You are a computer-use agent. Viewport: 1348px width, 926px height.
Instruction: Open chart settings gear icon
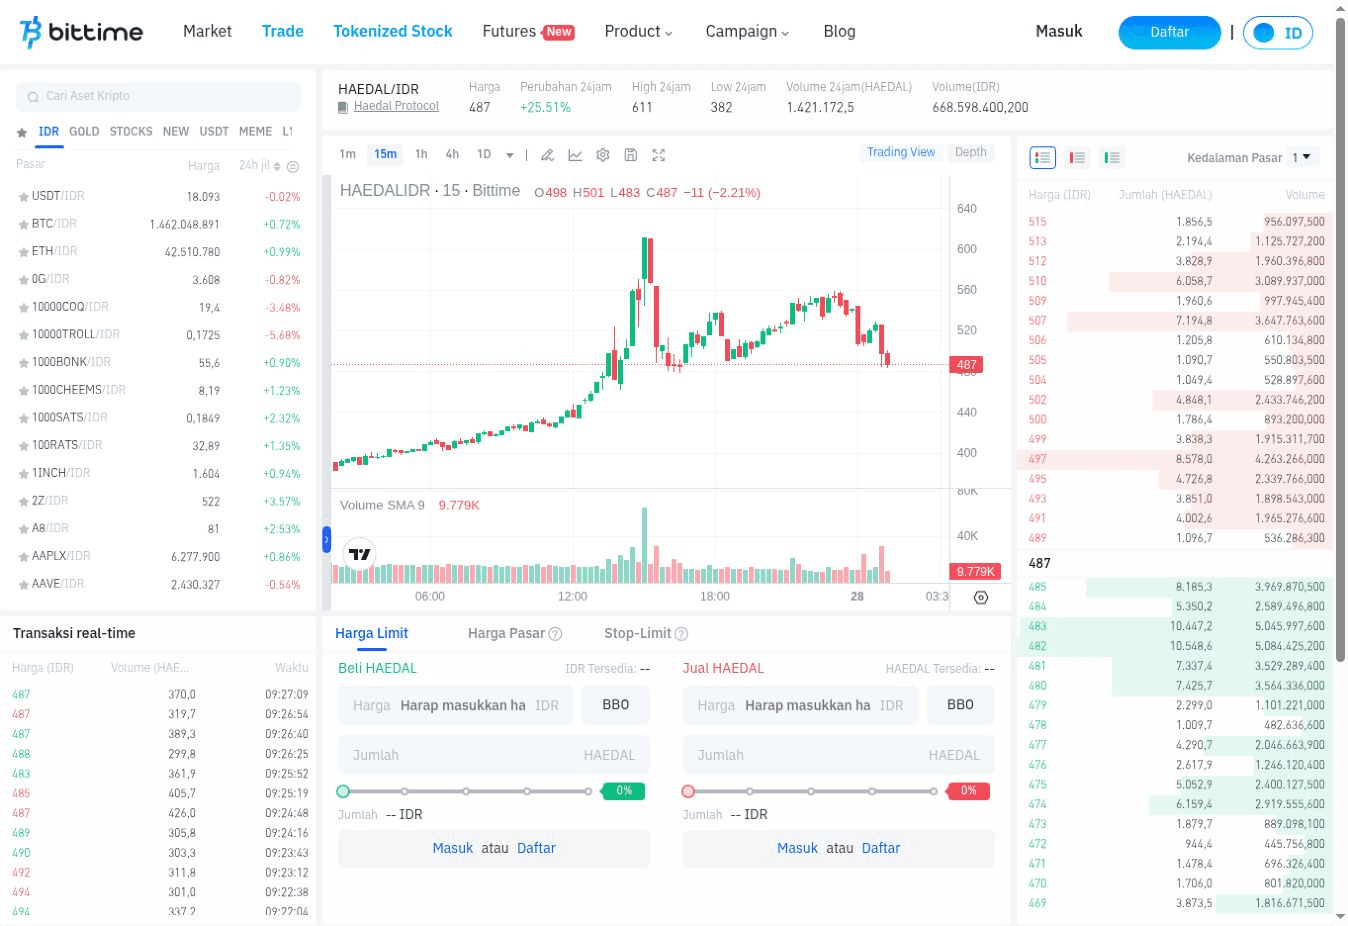pyautogui.click(x=603, y=155)
